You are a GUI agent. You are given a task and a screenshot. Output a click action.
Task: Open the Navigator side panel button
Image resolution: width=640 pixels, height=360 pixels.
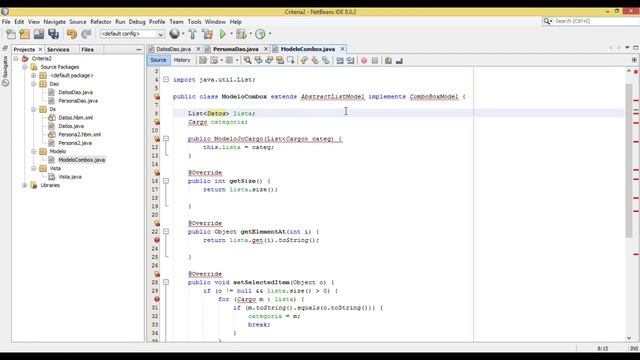(x=5, y=71)
